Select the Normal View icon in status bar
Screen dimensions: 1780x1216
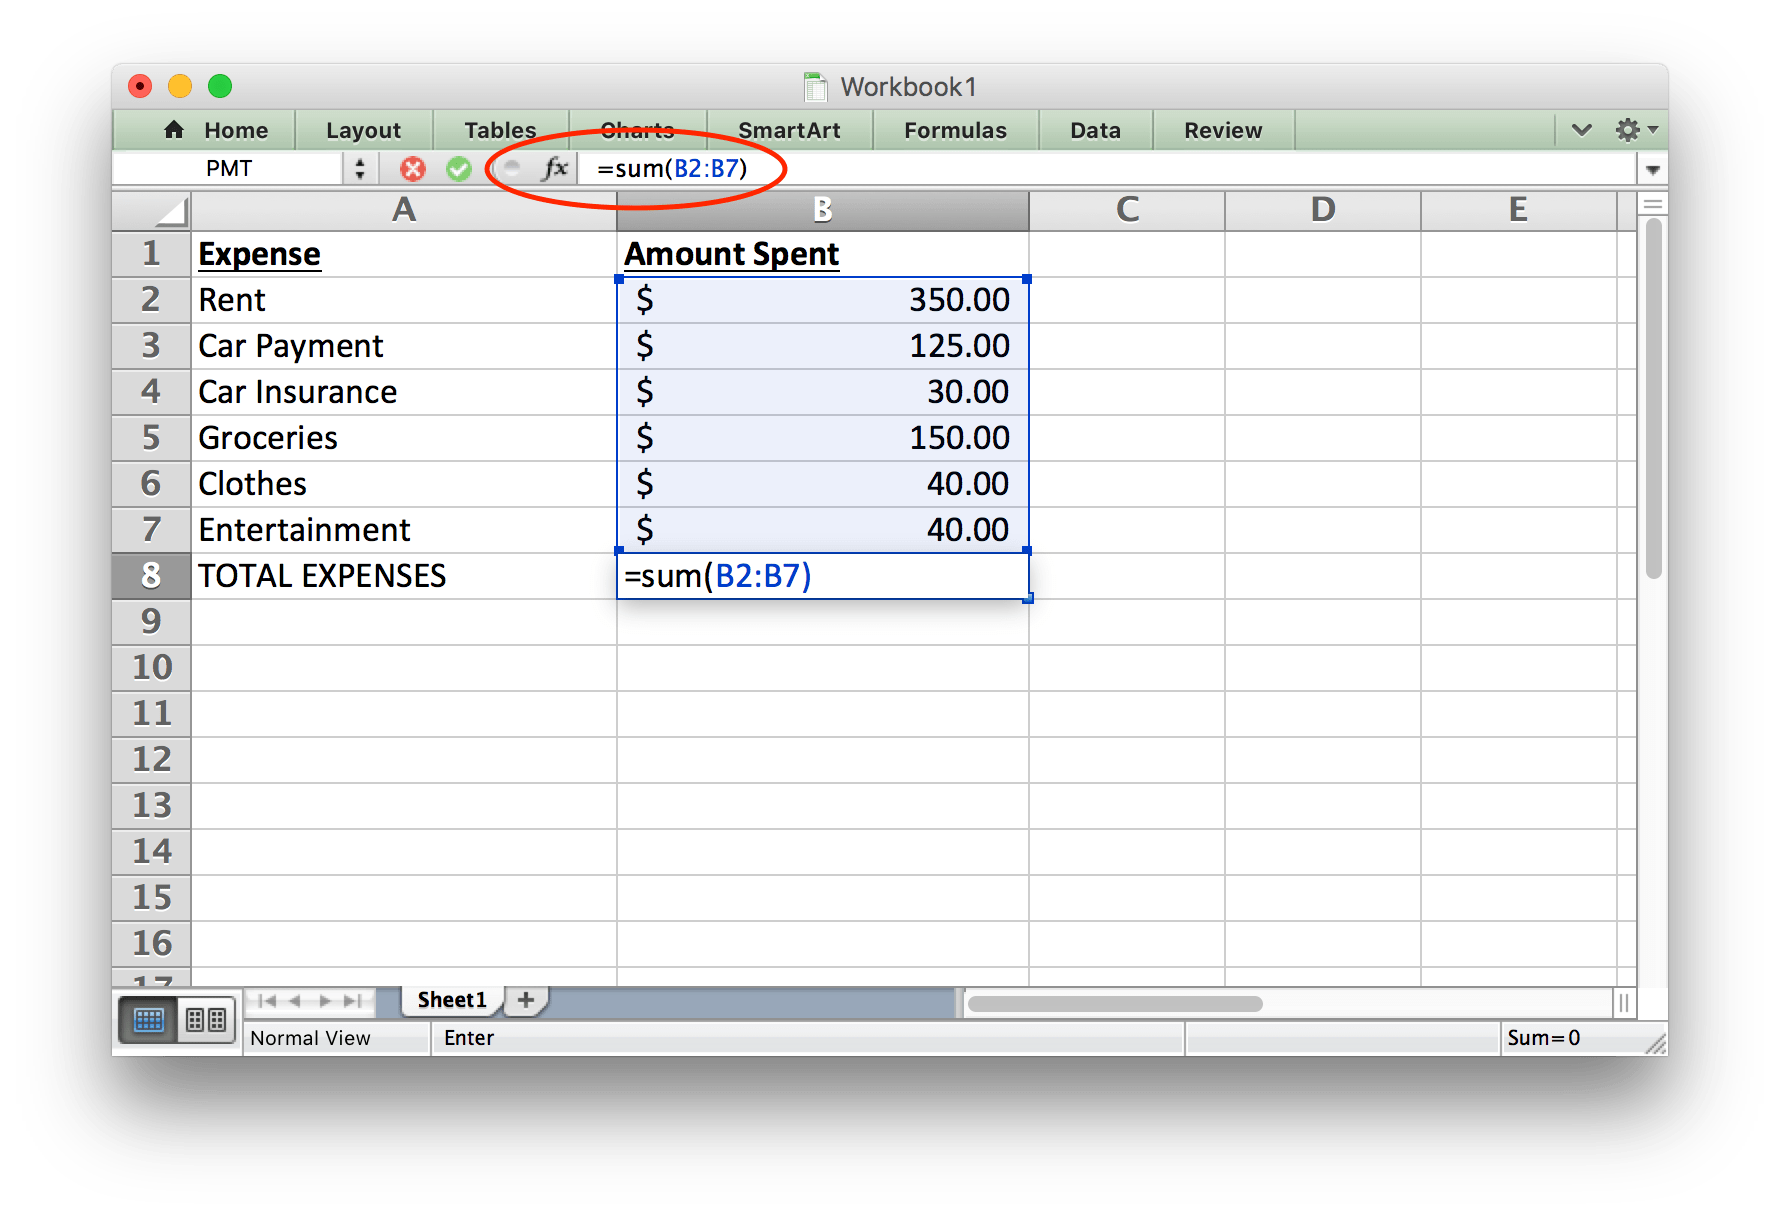click(x=148, y=1020)
